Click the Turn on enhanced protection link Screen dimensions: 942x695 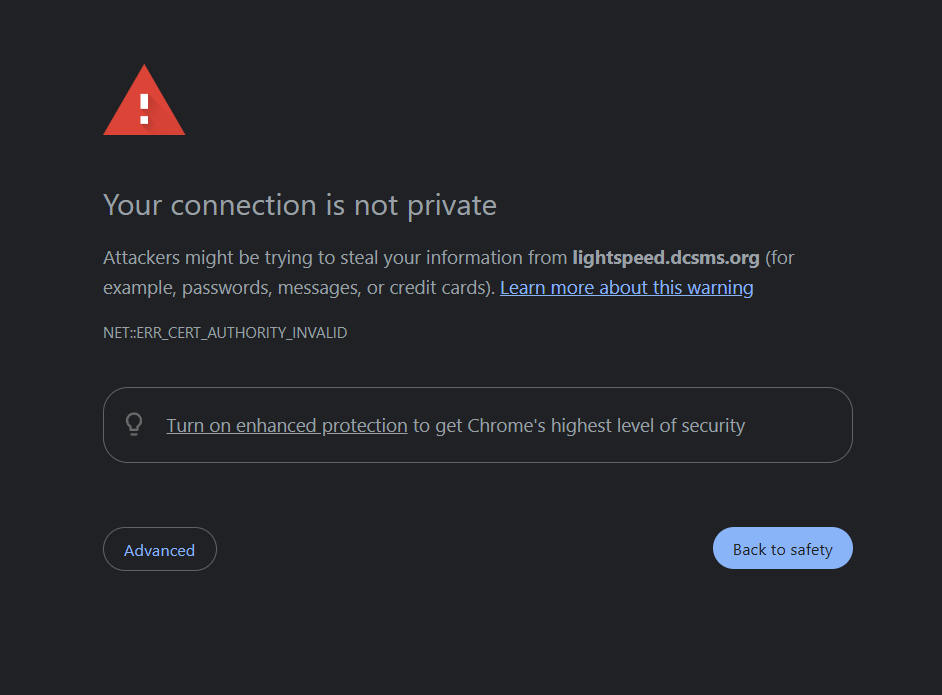(x=287, y=426)
